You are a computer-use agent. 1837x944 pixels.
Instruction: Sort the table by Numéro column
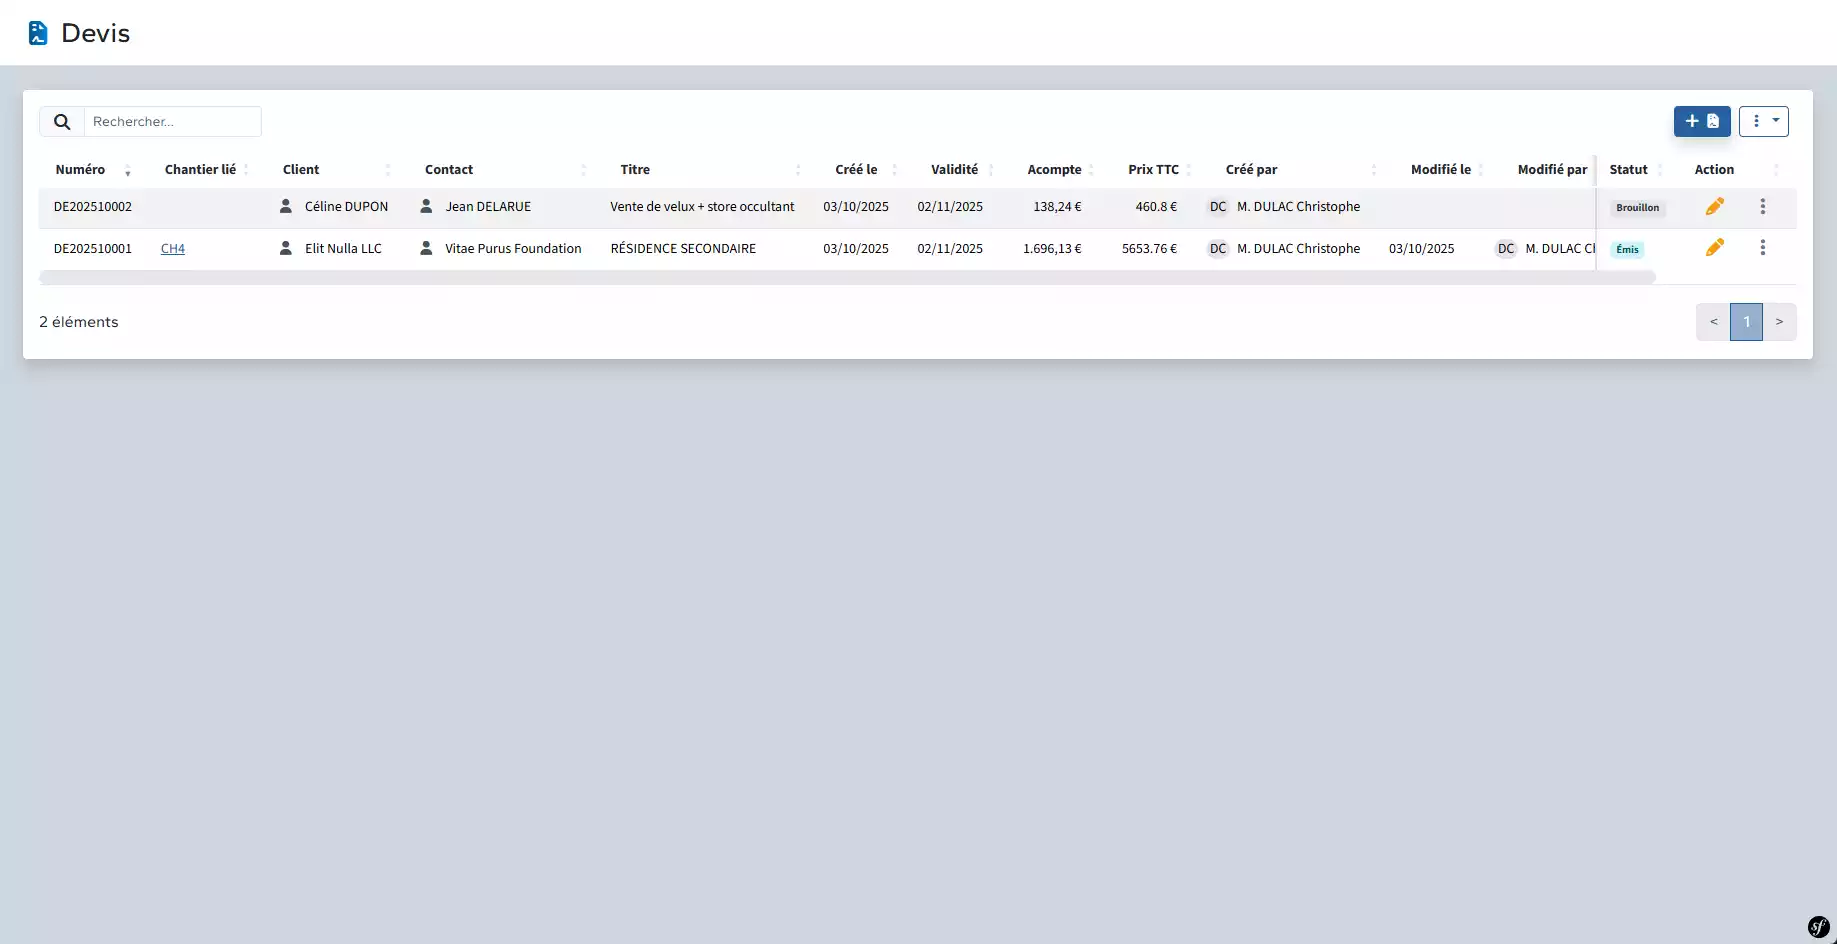coord(80,170)
